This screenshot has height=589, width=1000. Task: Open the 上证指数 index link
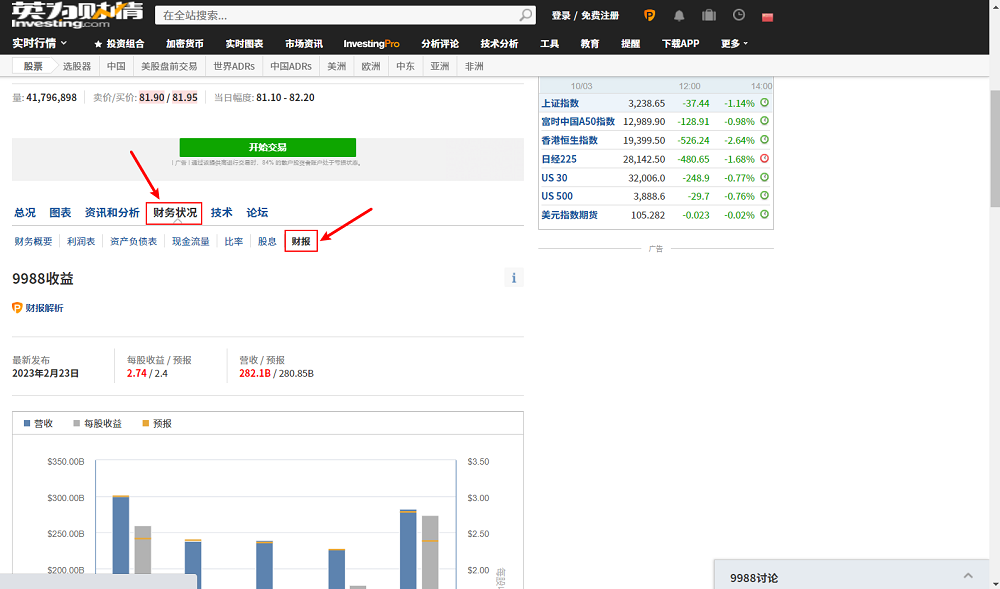point(560,103)
